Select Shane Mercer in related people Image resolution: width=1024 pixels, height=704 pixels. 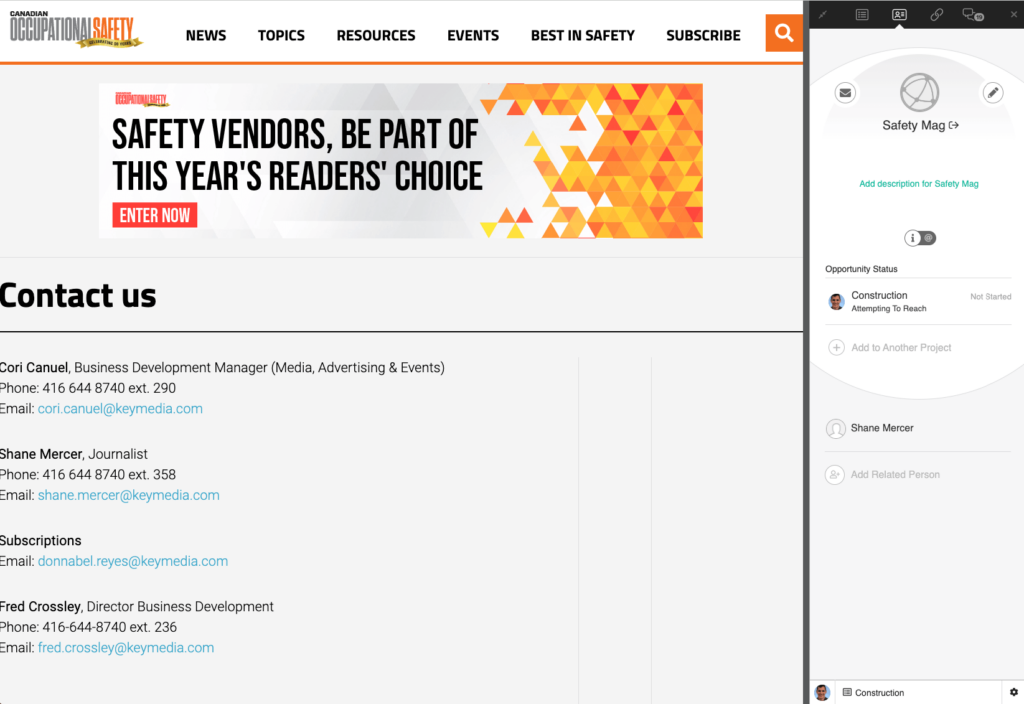click(881, 428)
